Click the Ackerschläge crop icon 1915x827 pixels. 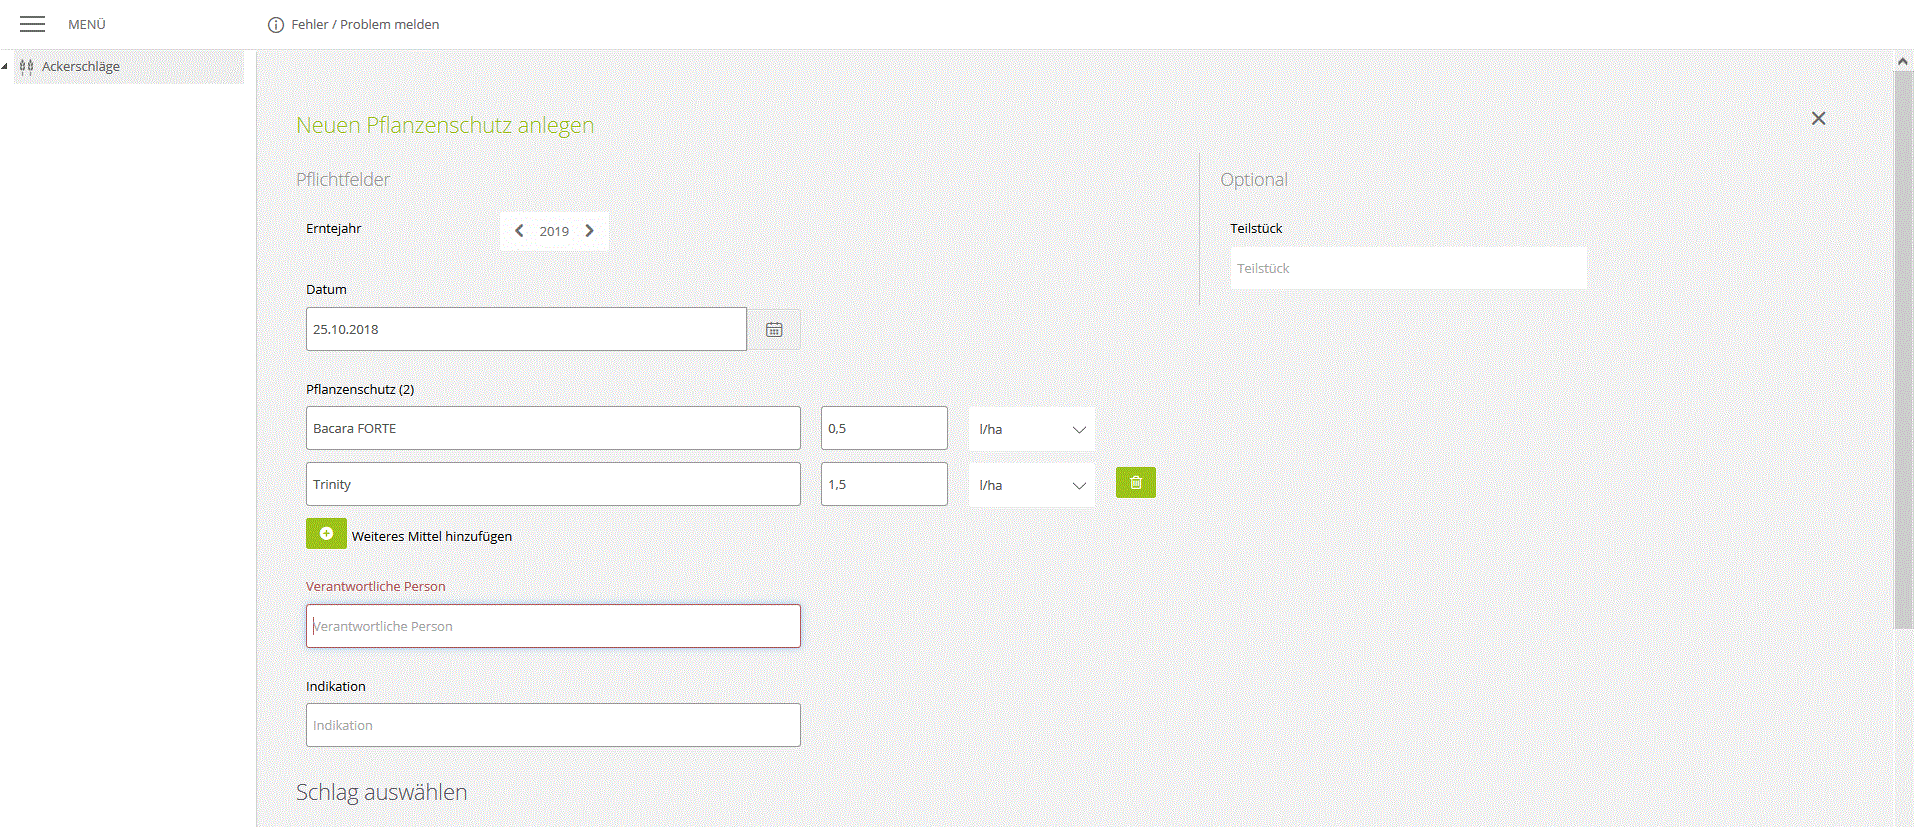coord(27,66)
